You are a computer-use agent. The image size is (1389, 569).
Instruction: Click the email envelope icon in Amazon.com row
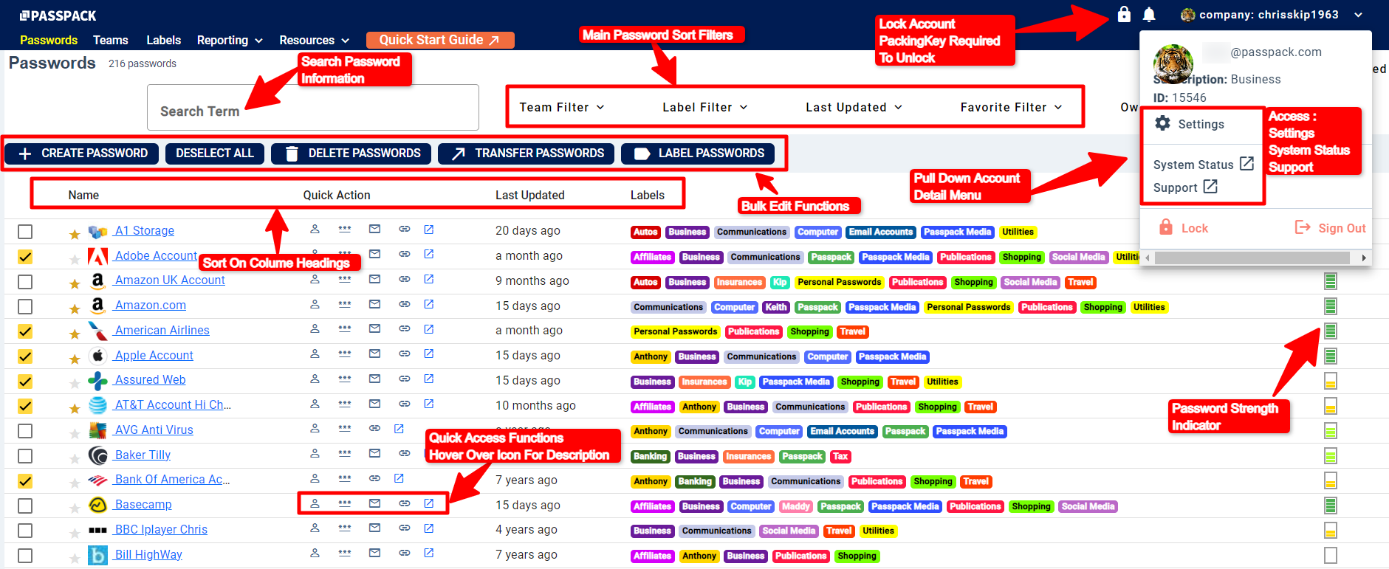[375, 306]
